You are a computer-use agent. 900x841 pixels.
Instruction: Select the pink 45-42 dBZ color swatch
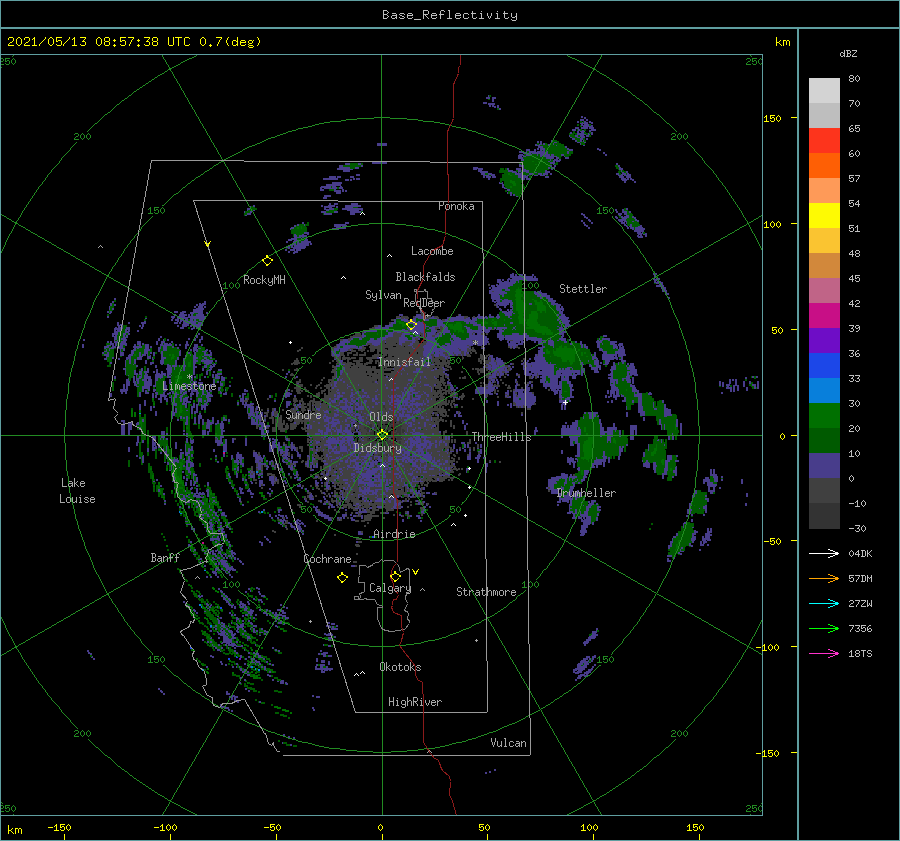(x=824, y=290)
